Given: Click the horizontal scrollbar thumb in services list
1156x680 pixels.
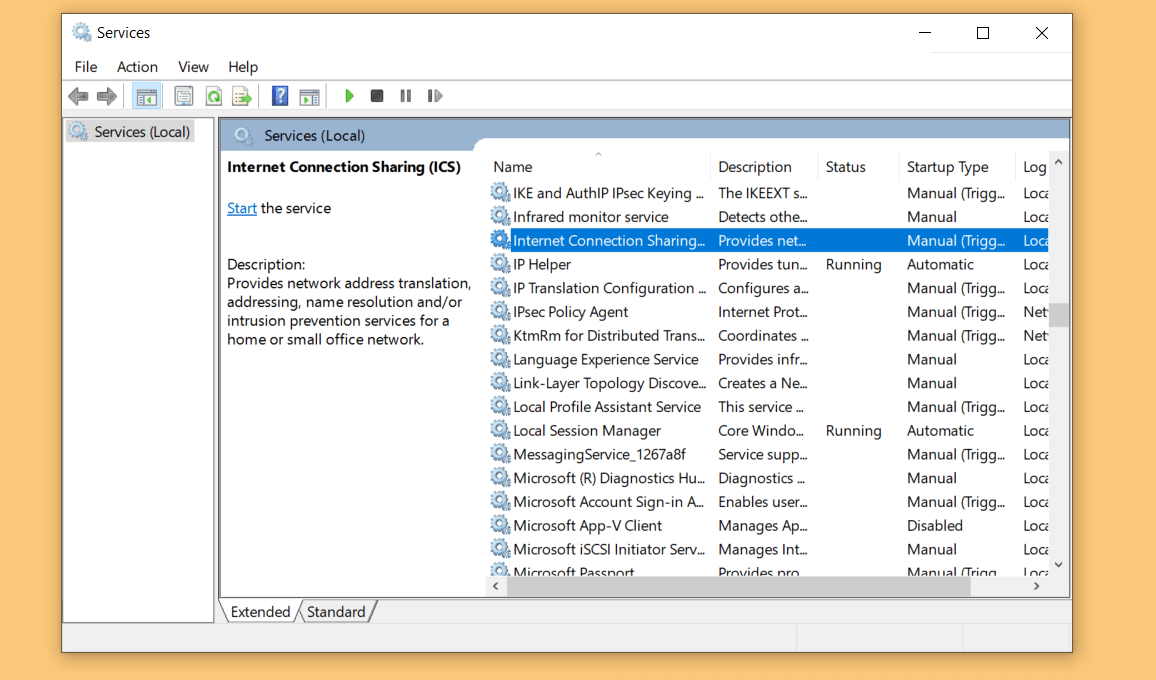Looking at the screenshot, I should (x=739, y=586).
